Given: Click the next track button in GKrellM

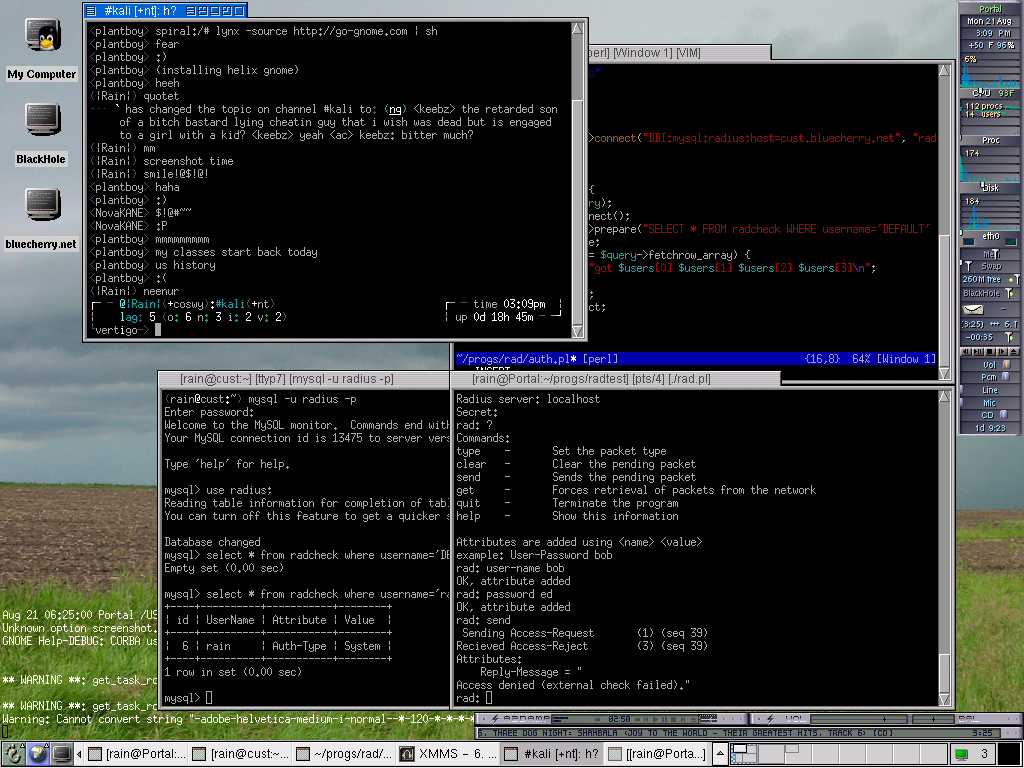Looking at the screenshot, I should click(1000, 351).
